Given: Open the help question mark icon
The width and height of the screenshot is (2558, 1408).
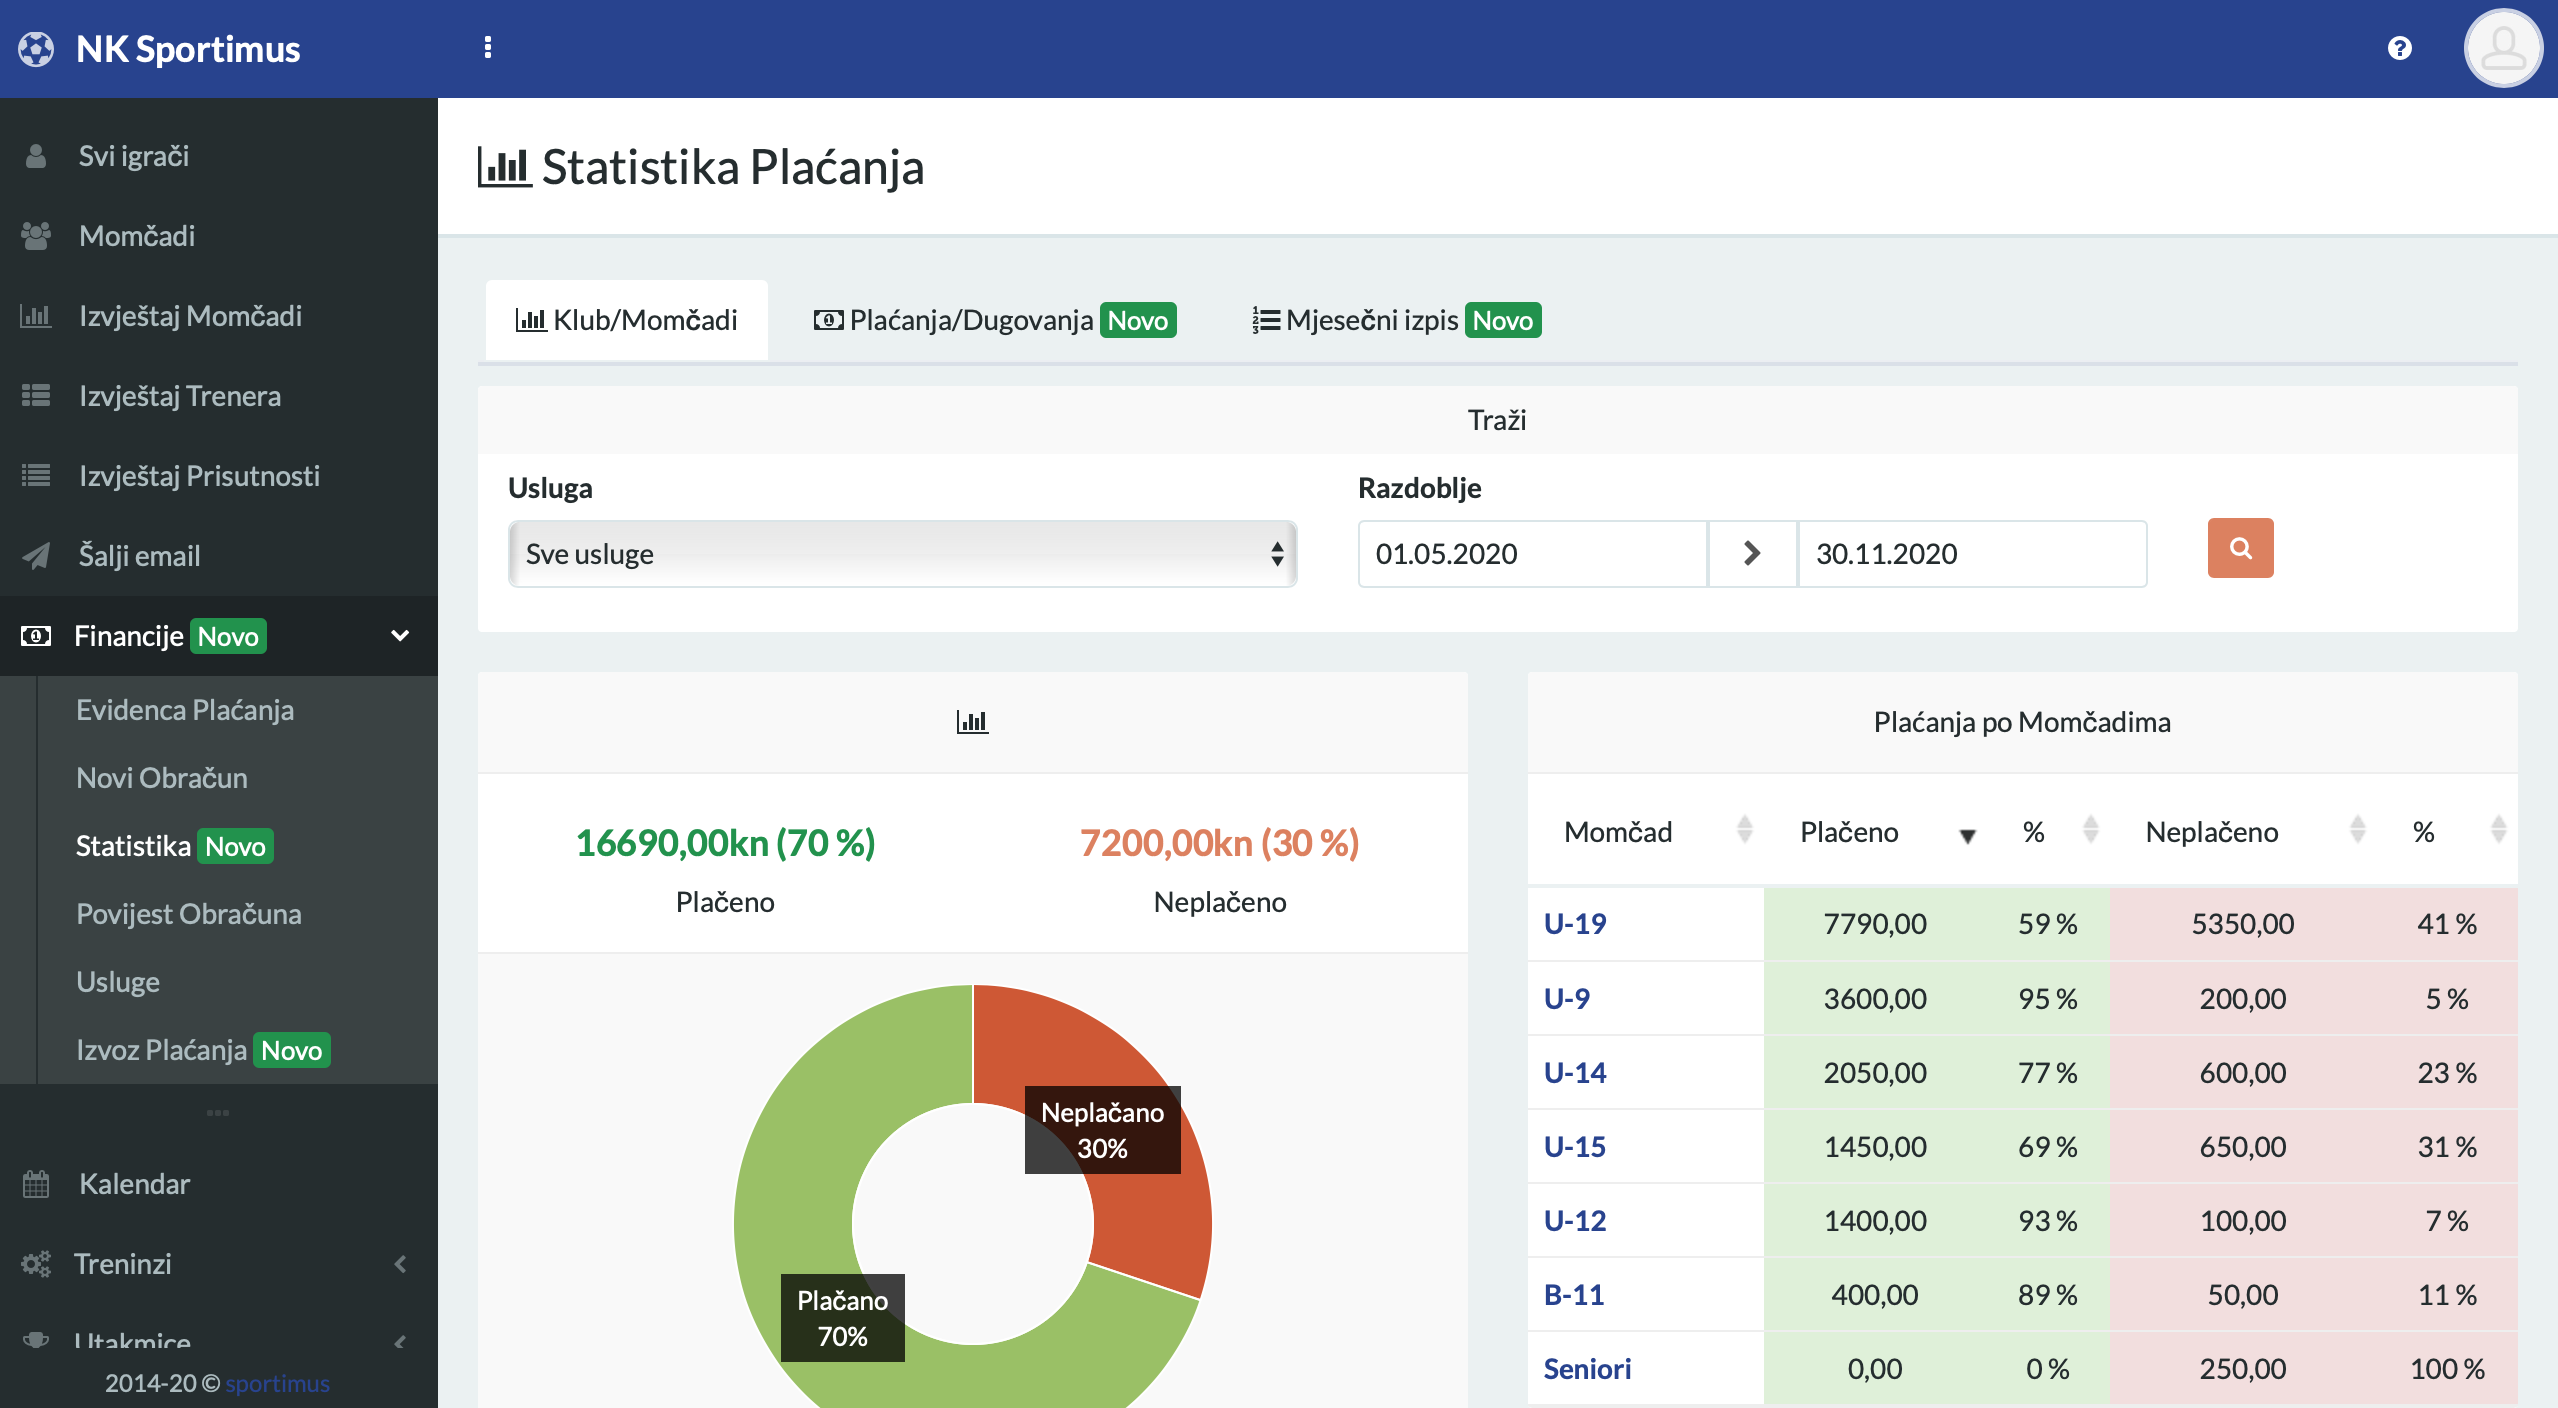Looking at the screenshot, I should [2399, 48].
